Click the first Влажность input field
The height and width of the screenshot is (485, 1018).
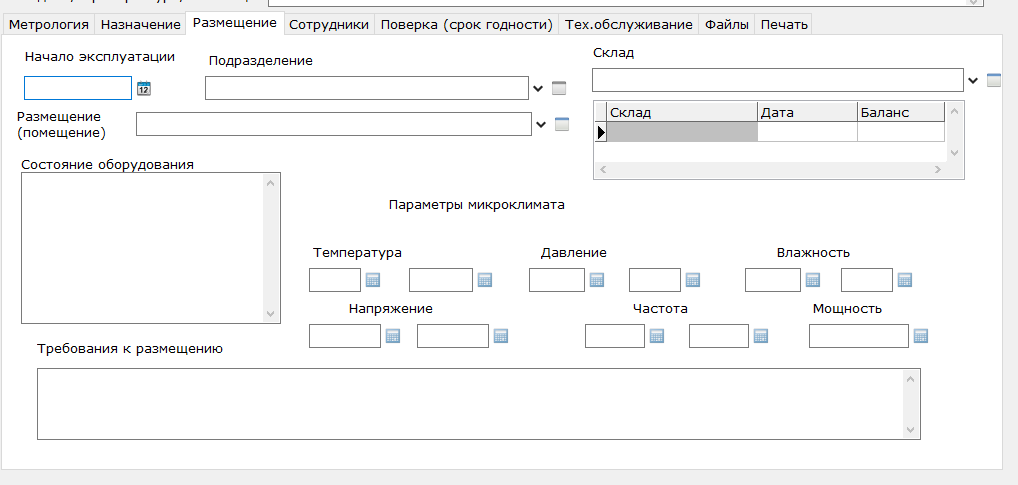(773, 280)
